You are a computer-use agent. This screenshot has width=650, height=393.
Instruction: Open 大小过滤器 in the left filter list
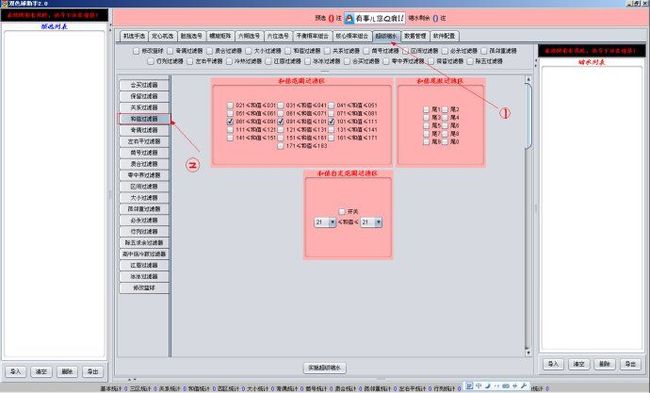coord(144,198)
